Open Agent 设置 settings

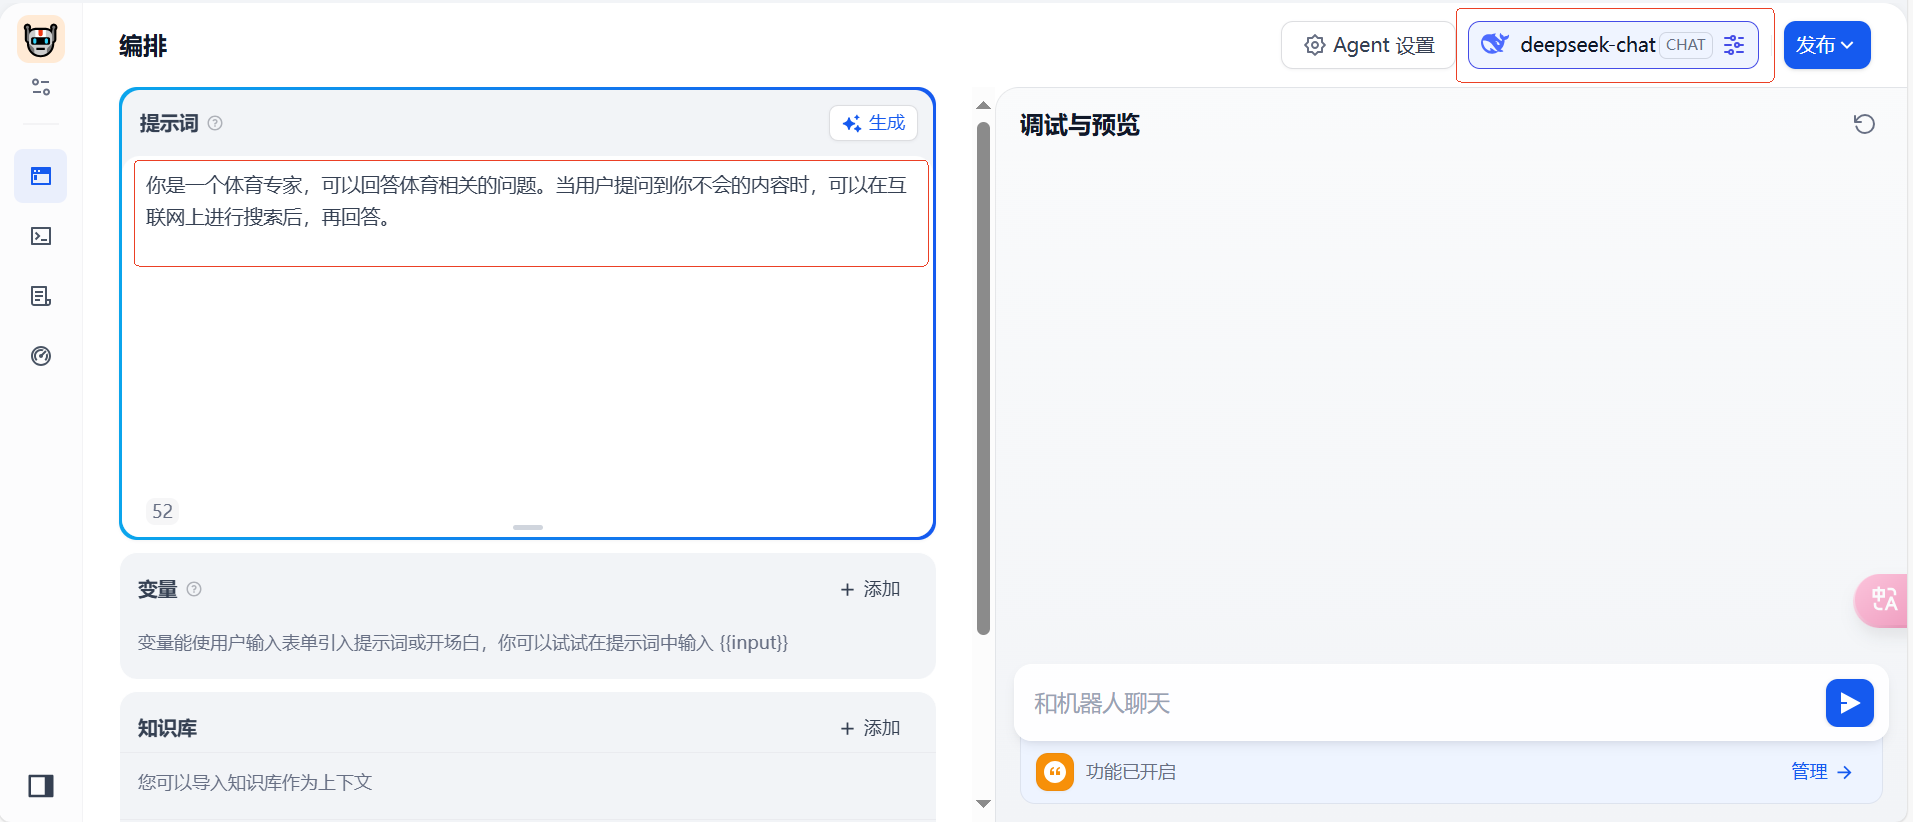(x=1368, y=45)
